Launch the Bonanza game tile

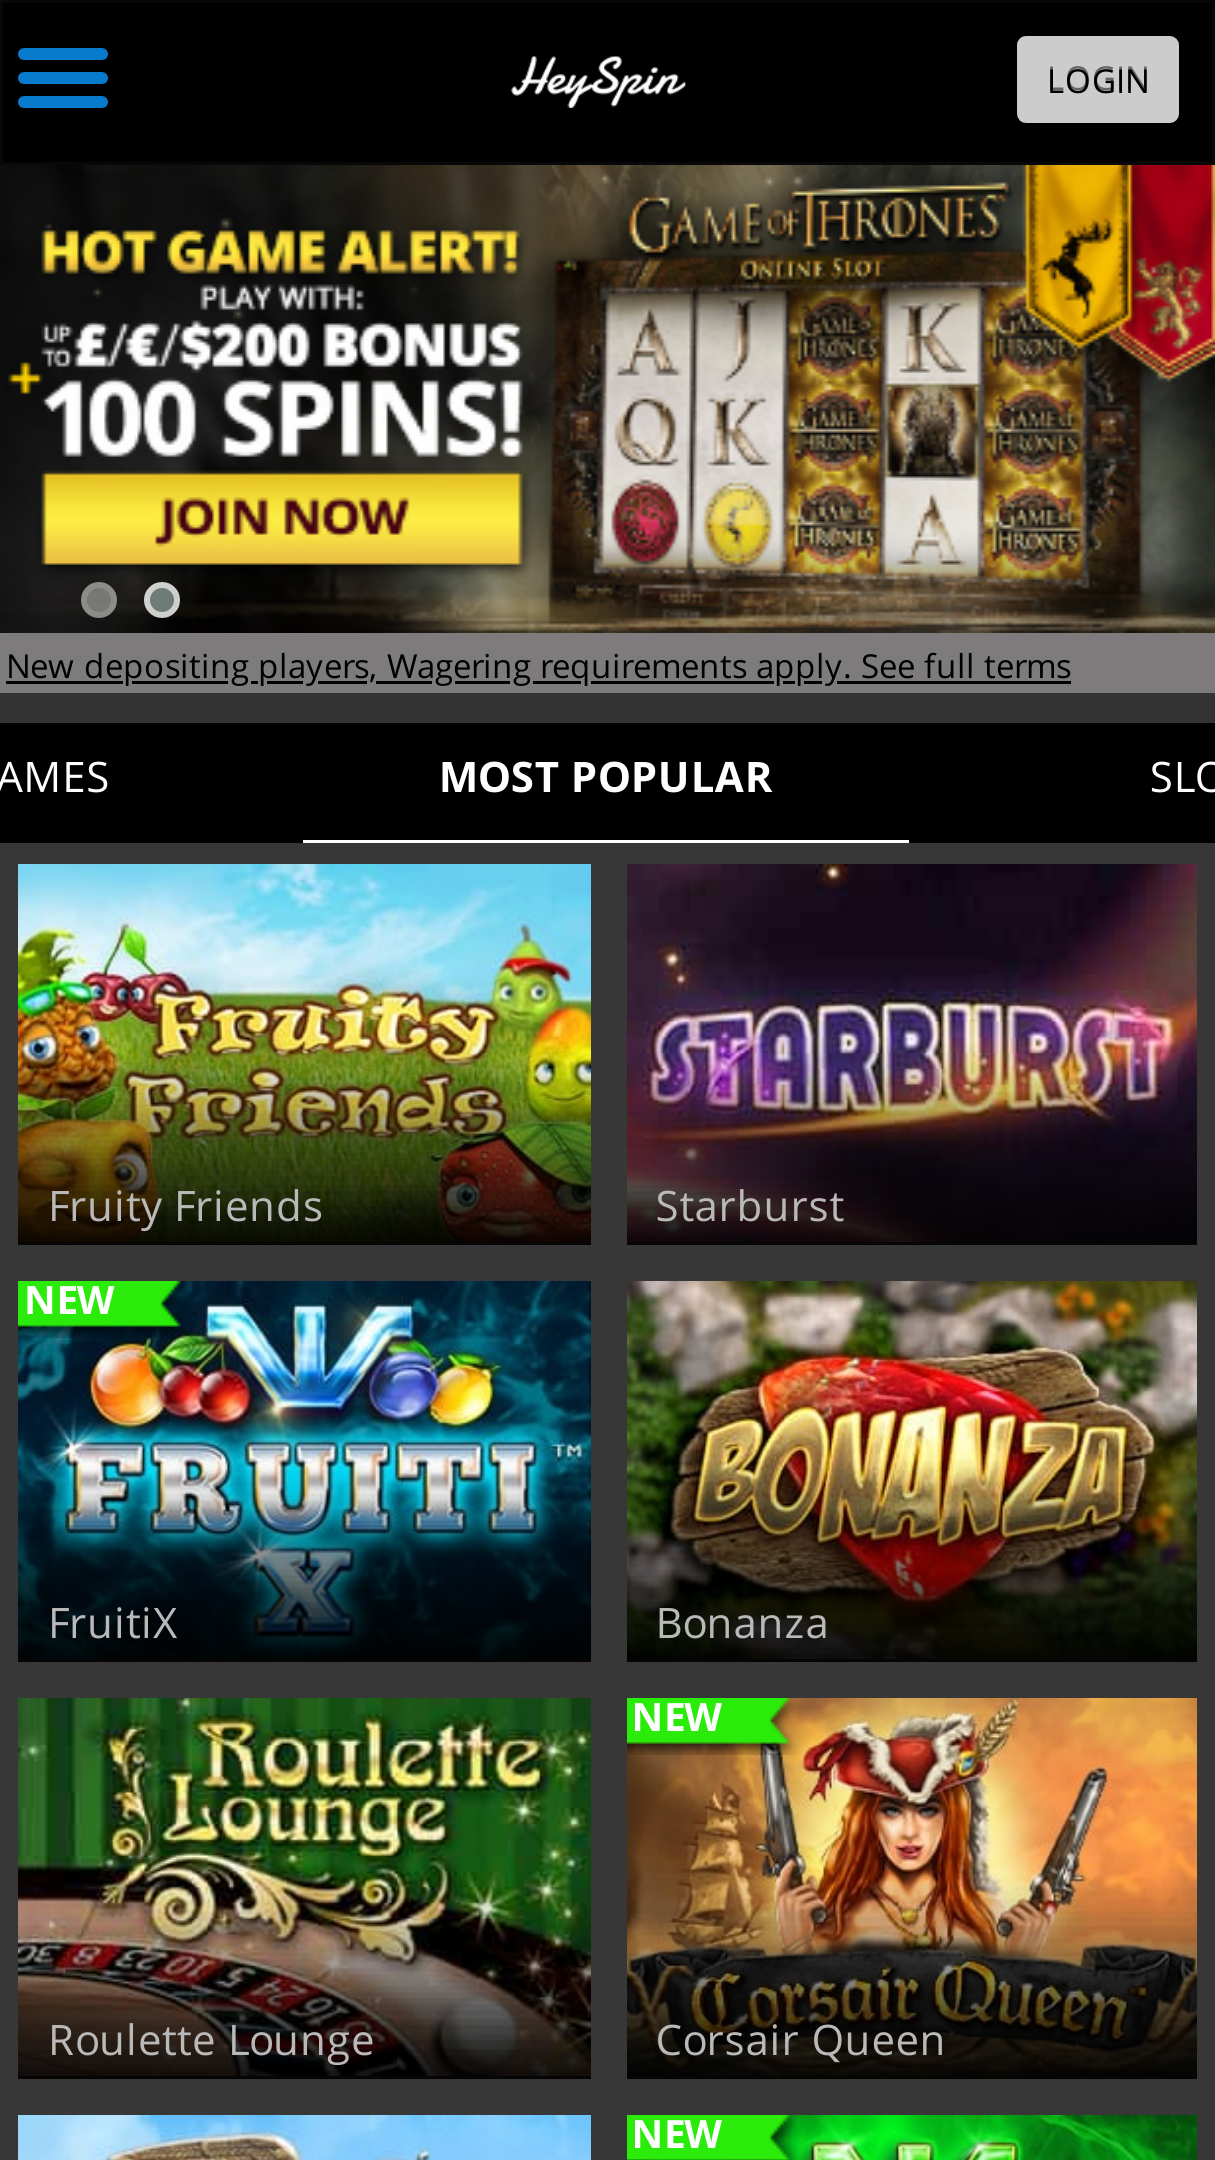[911, 1471]
